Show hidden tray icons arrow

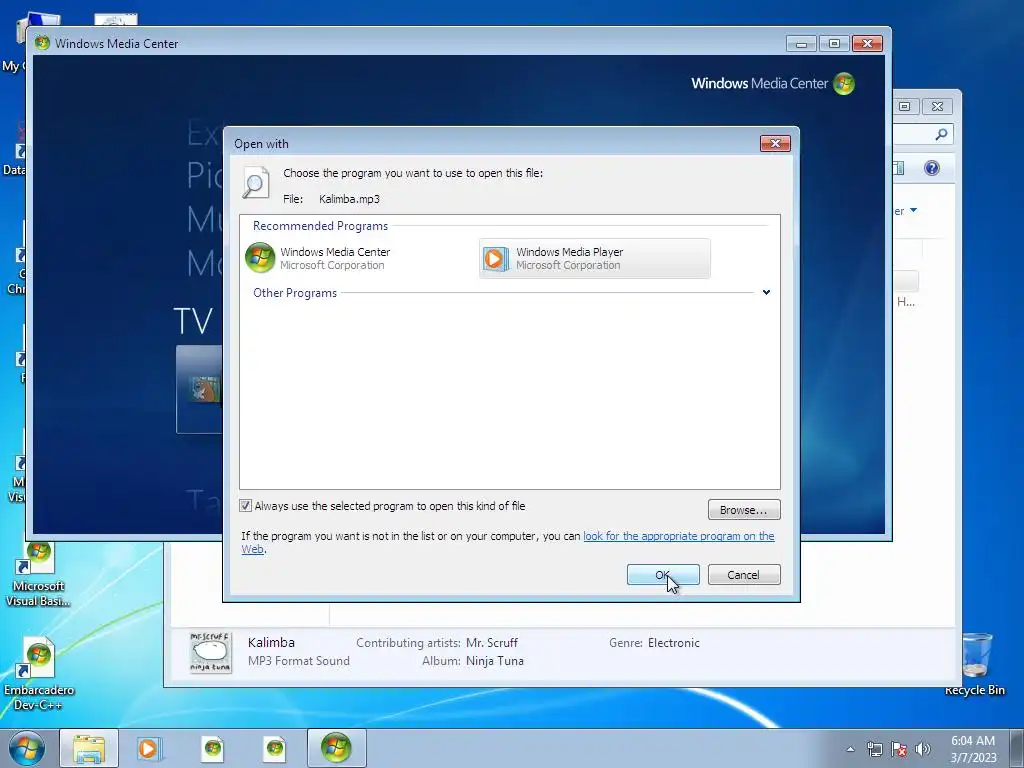(x=850, y=749)
